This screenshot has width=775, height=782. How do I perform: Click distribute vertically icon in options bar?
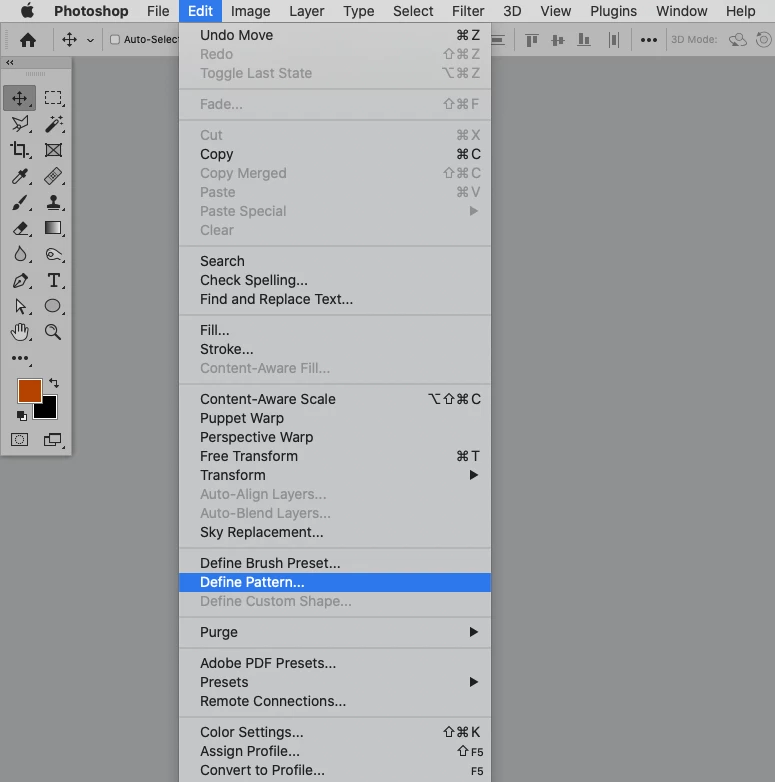pos(614,39)
